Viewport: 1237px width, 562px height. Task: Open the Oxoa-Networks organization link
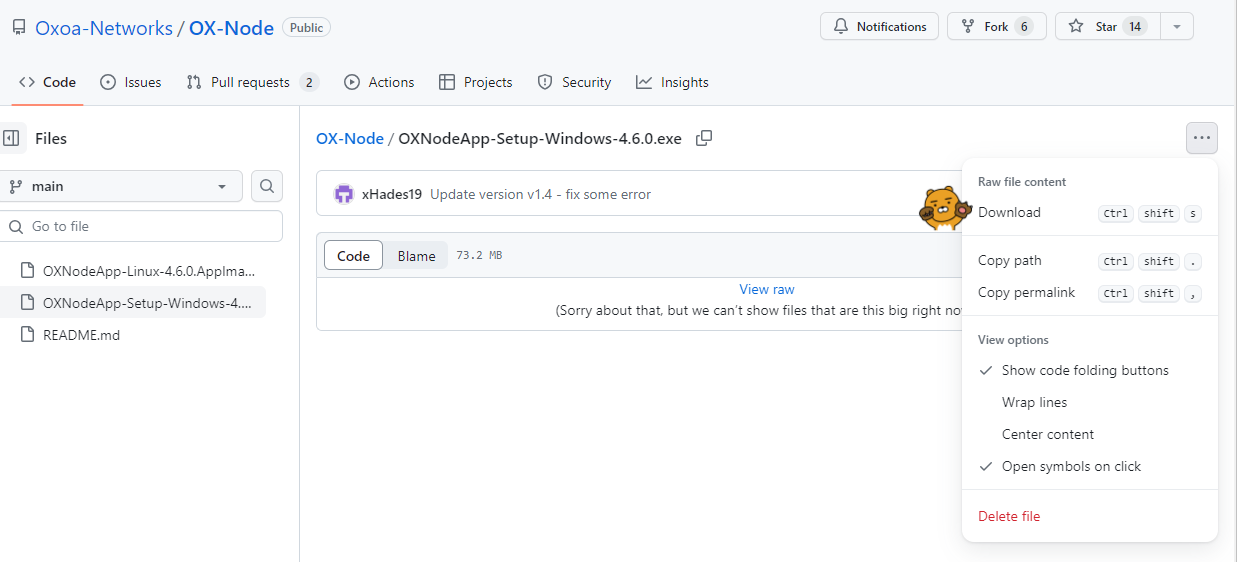coord(104,28)
